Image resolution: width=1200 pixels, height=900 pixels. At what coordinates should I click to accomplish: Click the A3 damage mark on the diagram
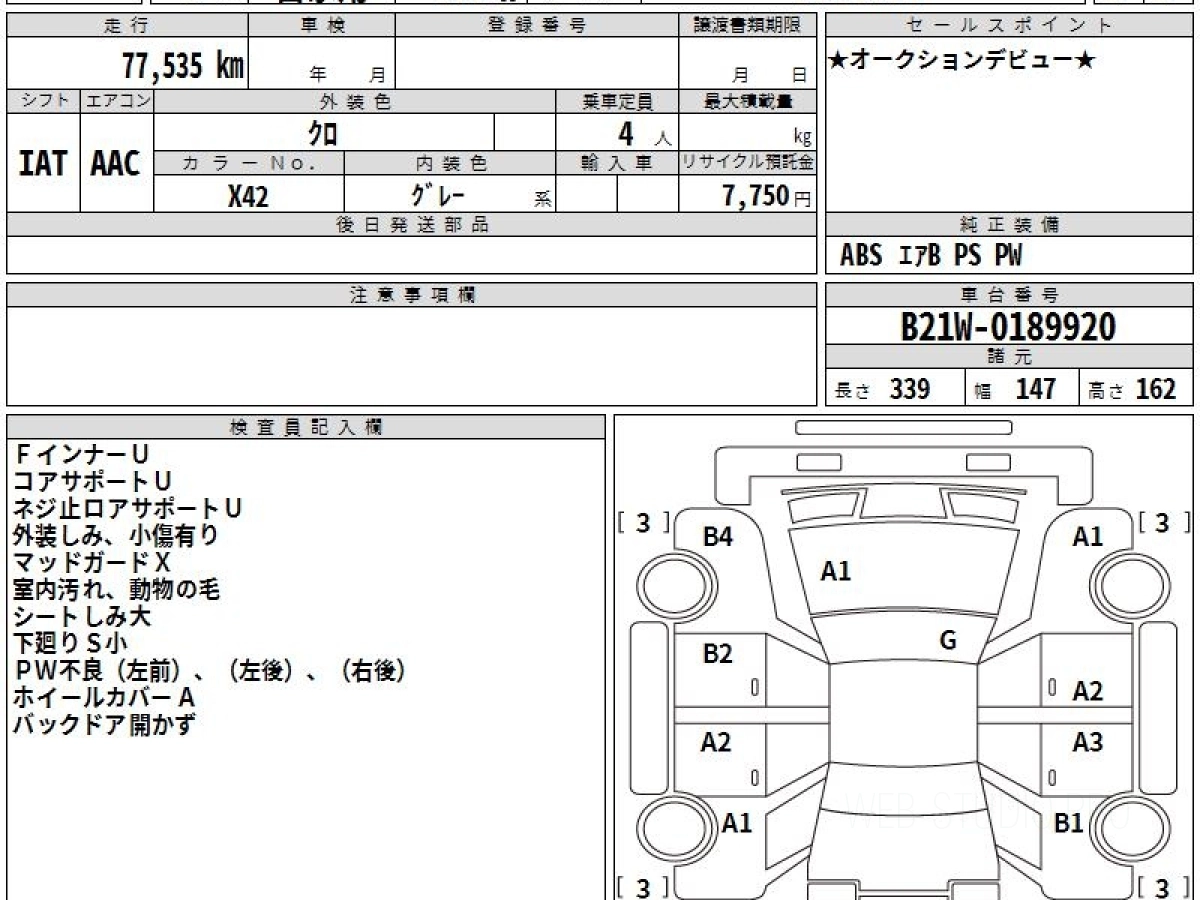tap(1088, 743)
